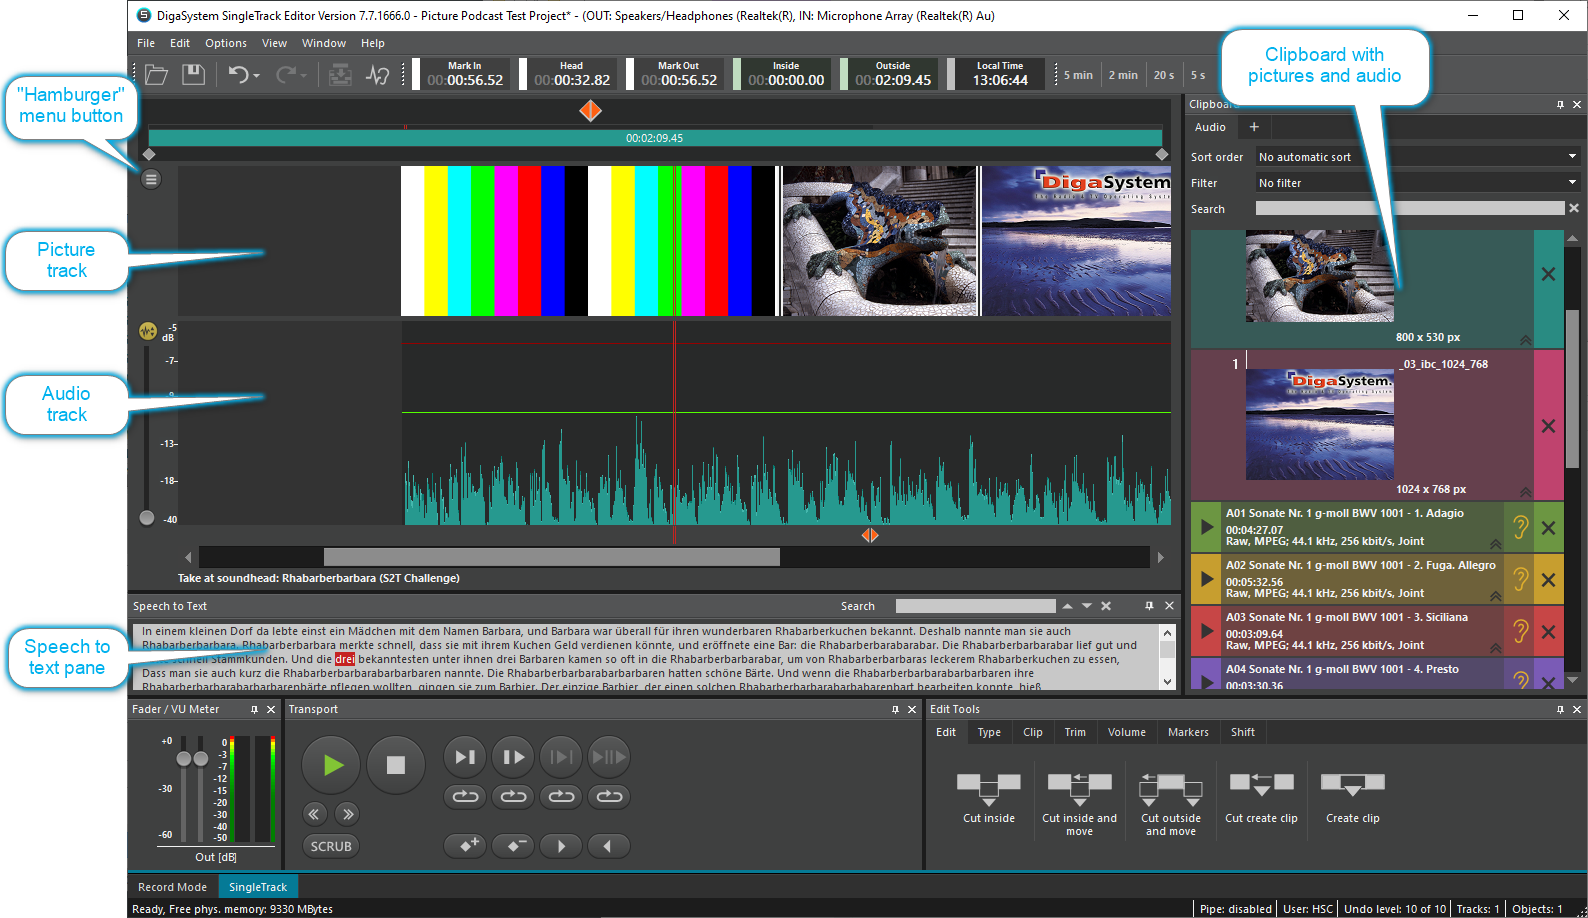Open the Options menu
The width and height of the screenshot is (1588, 918).
(x=225, y=43)
